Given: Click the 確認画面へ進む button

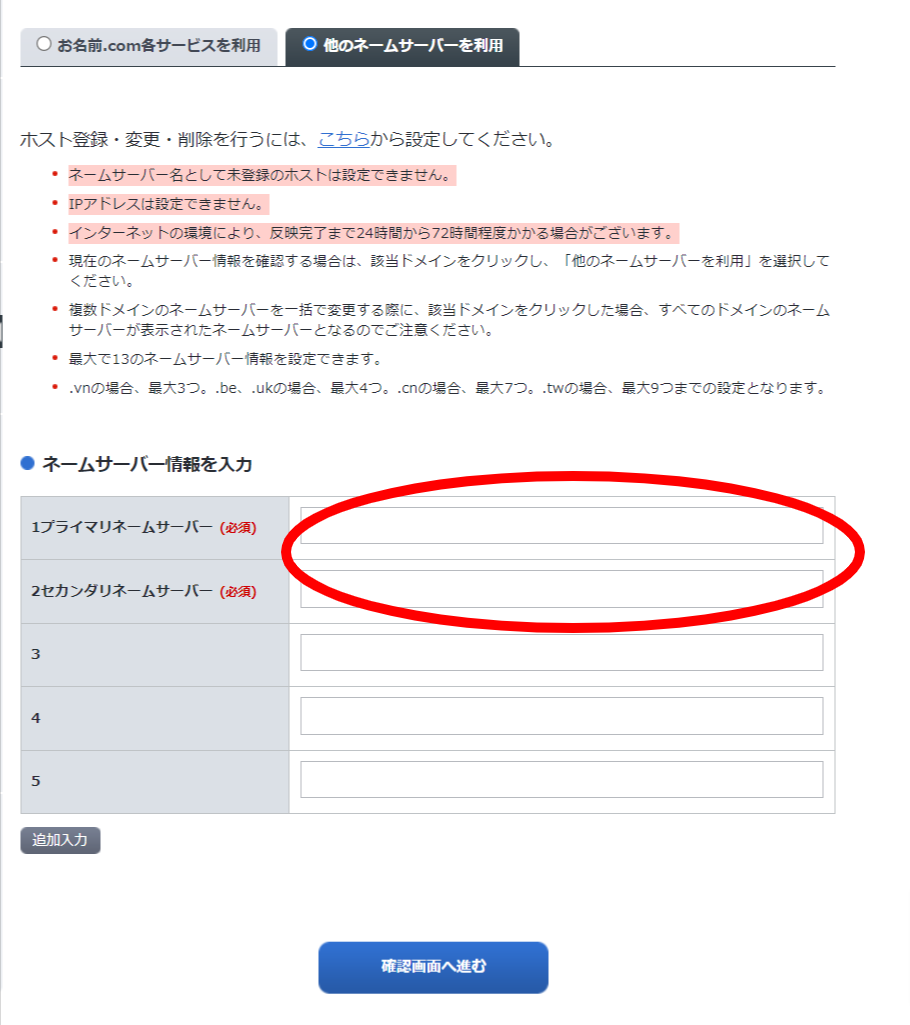Looking at the screenshot, I should pyautogui.click(x=433, y=967).
